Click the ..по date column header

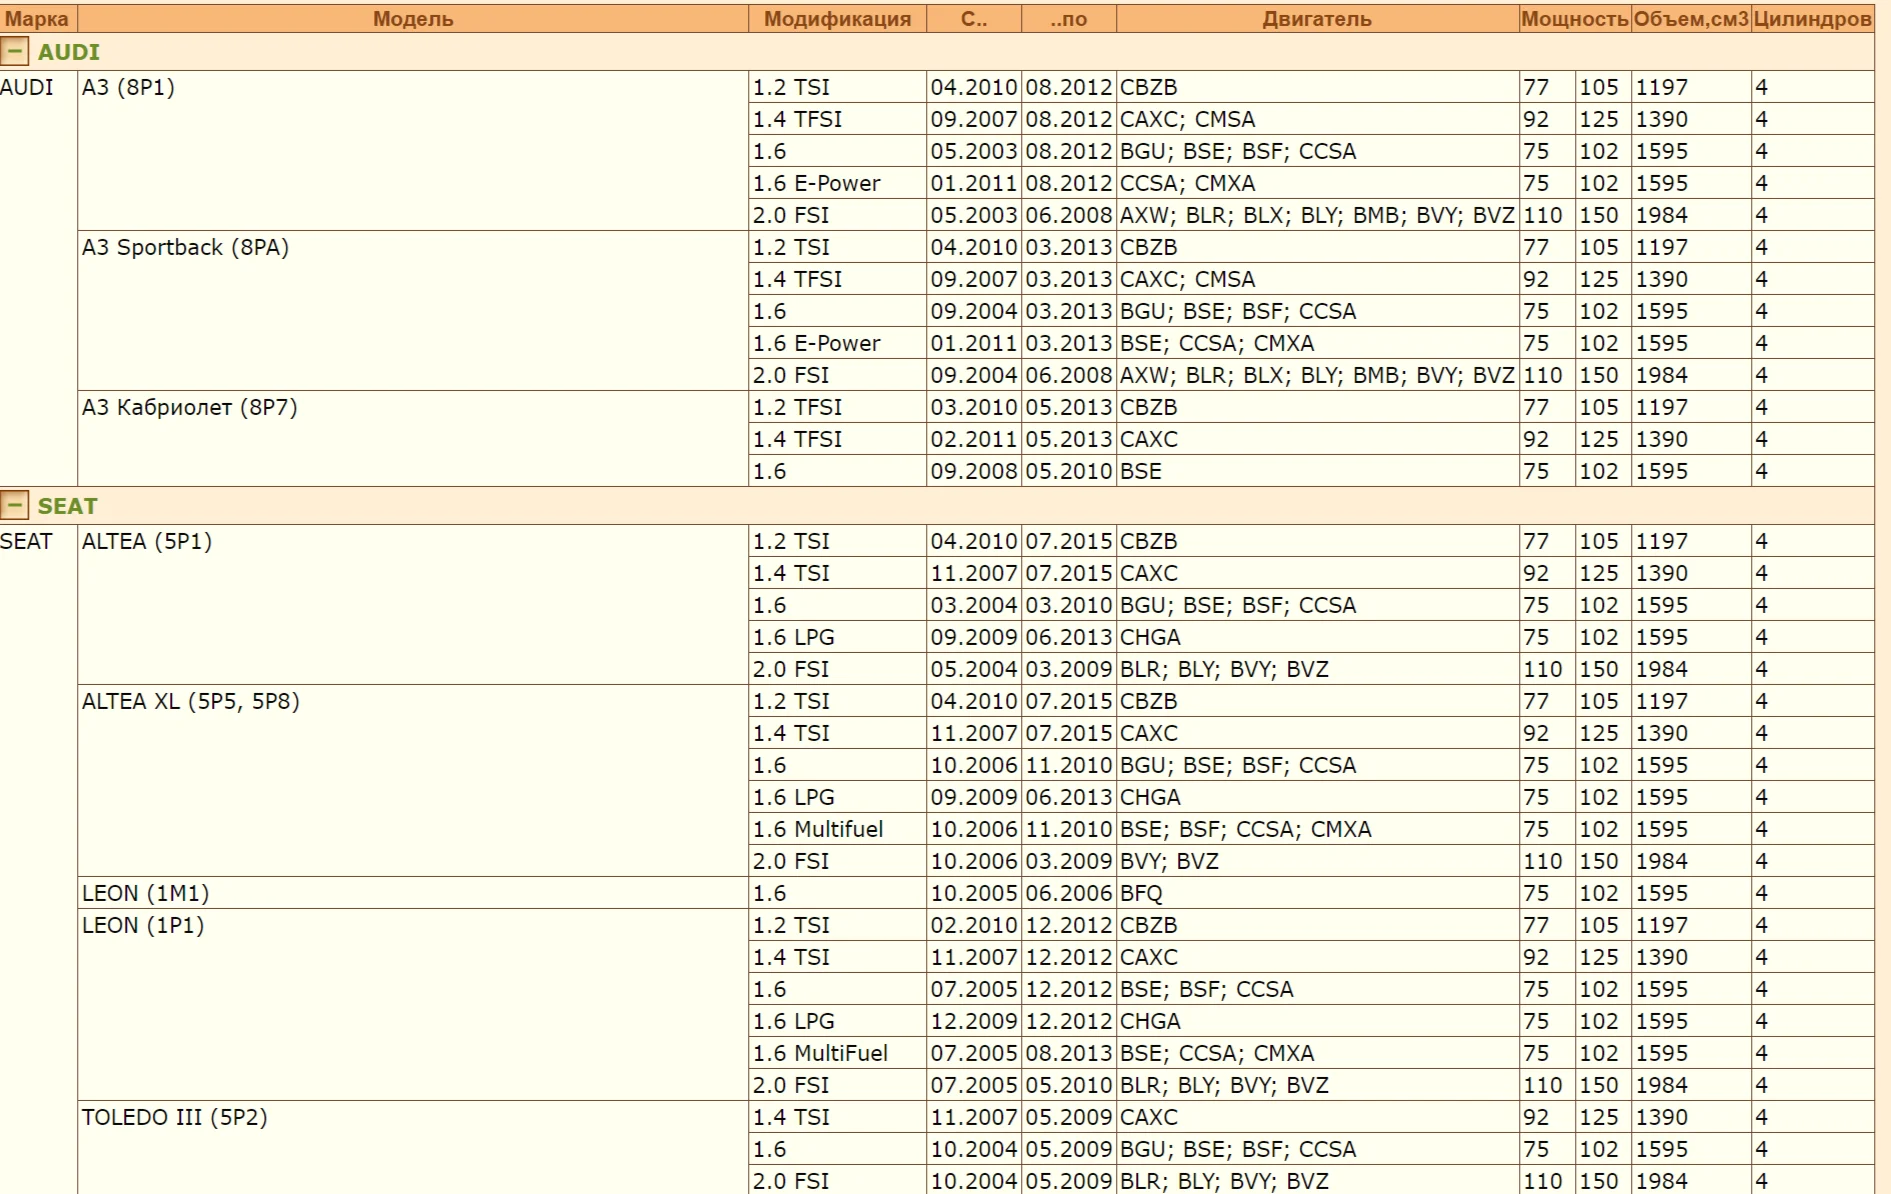[1069, 18]
